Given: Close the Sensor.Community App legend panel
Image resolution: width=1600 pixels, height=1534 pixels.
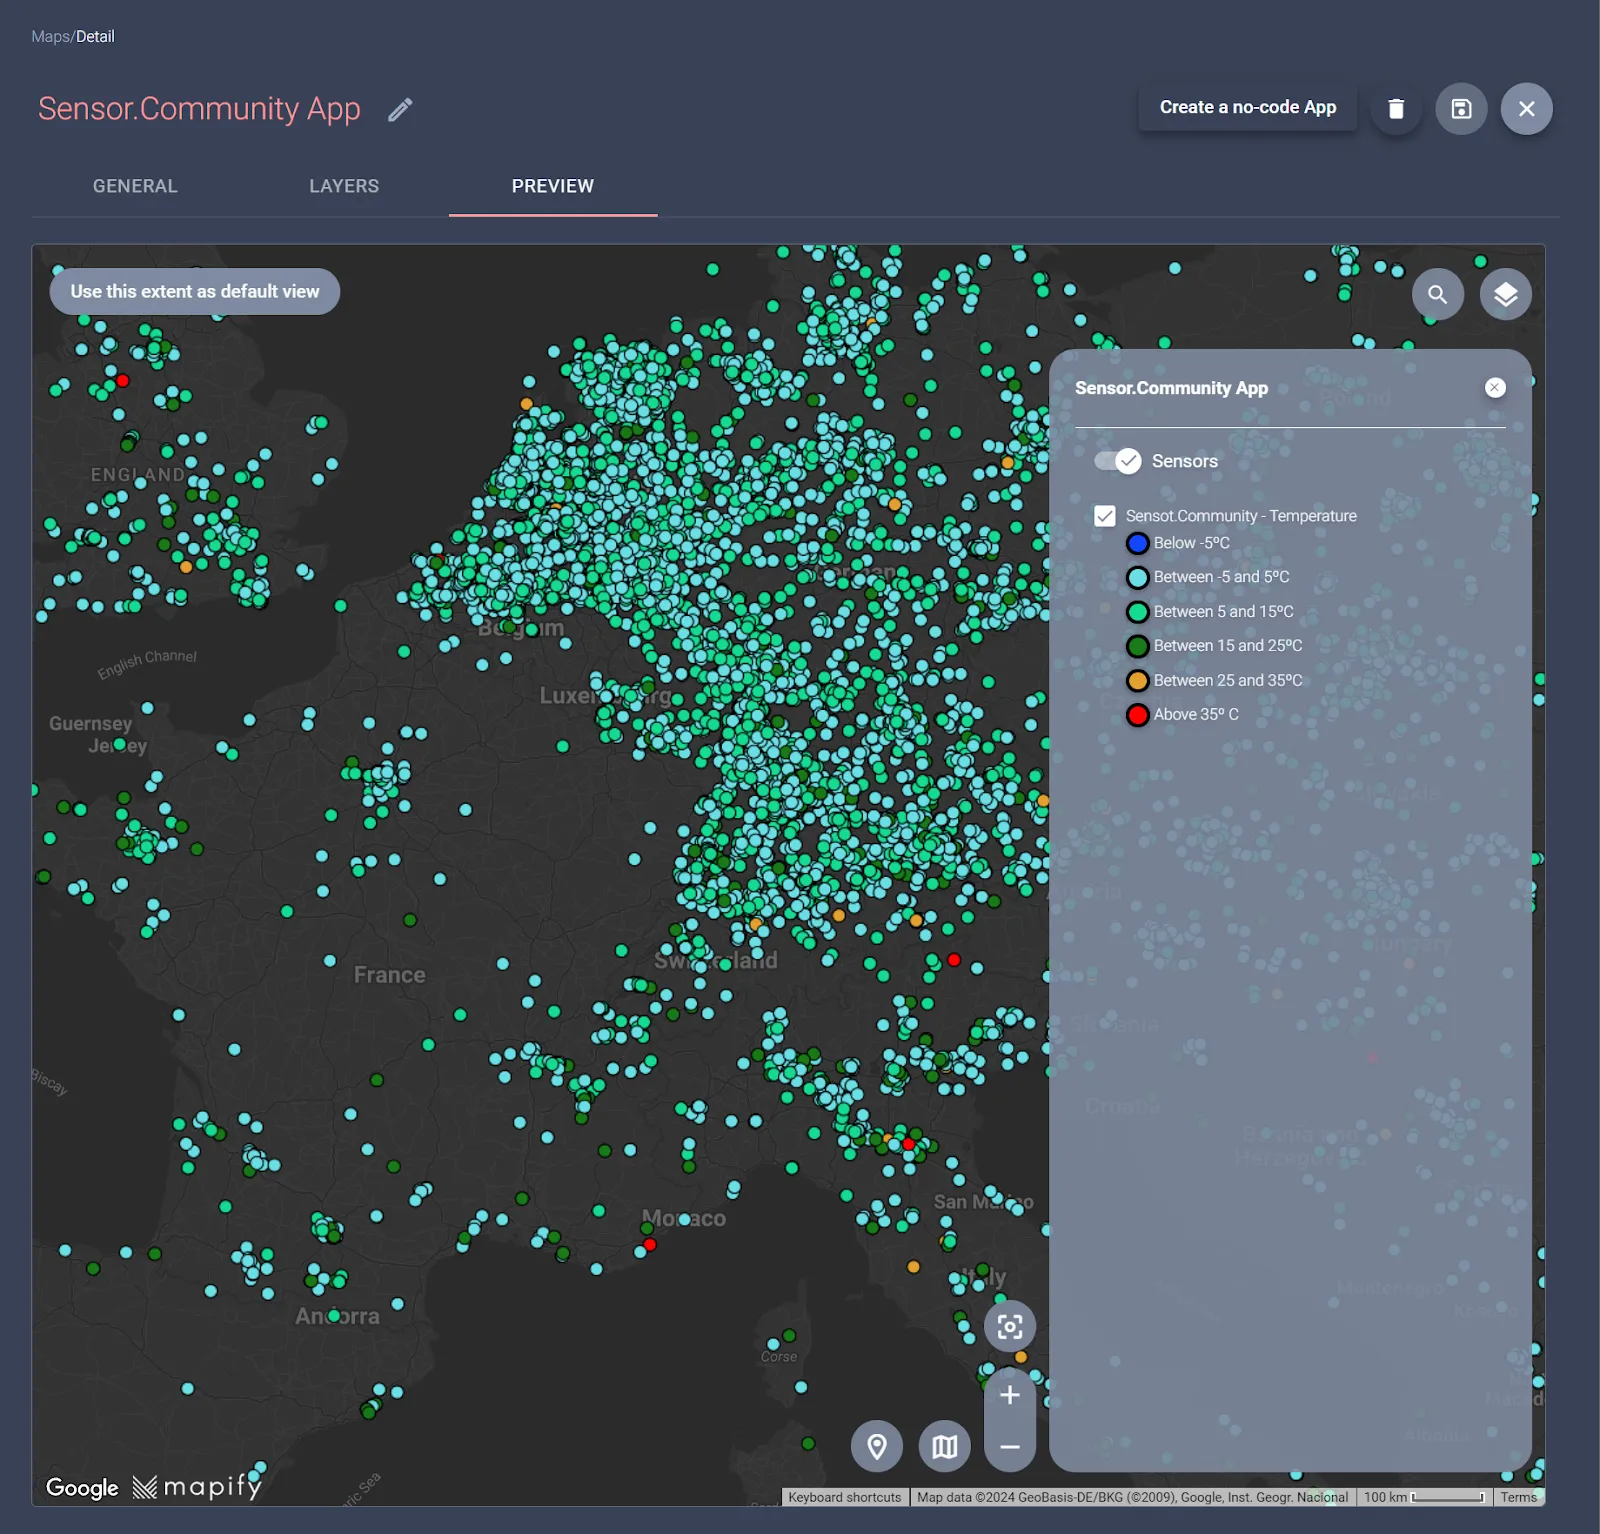Looking at the screenshot, I should pos(1495,388).
